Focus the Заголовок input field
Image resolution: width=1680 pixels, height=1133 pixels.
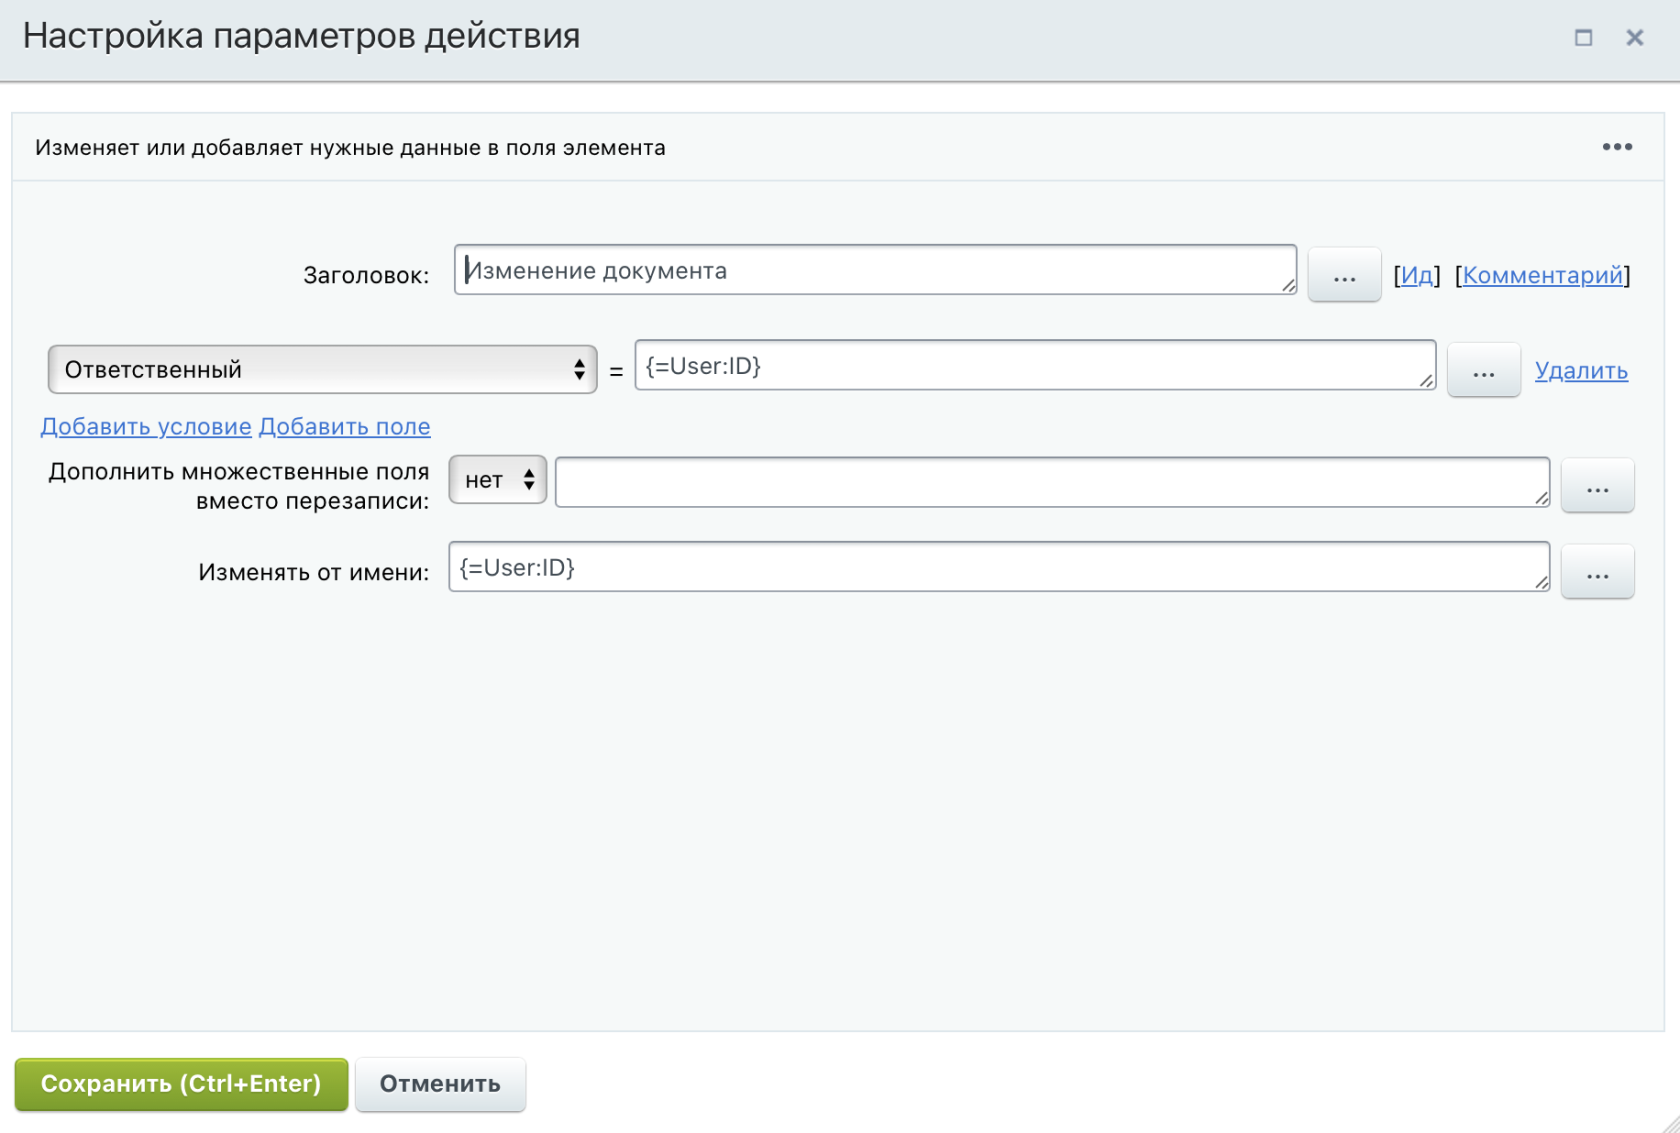(875, 270)
